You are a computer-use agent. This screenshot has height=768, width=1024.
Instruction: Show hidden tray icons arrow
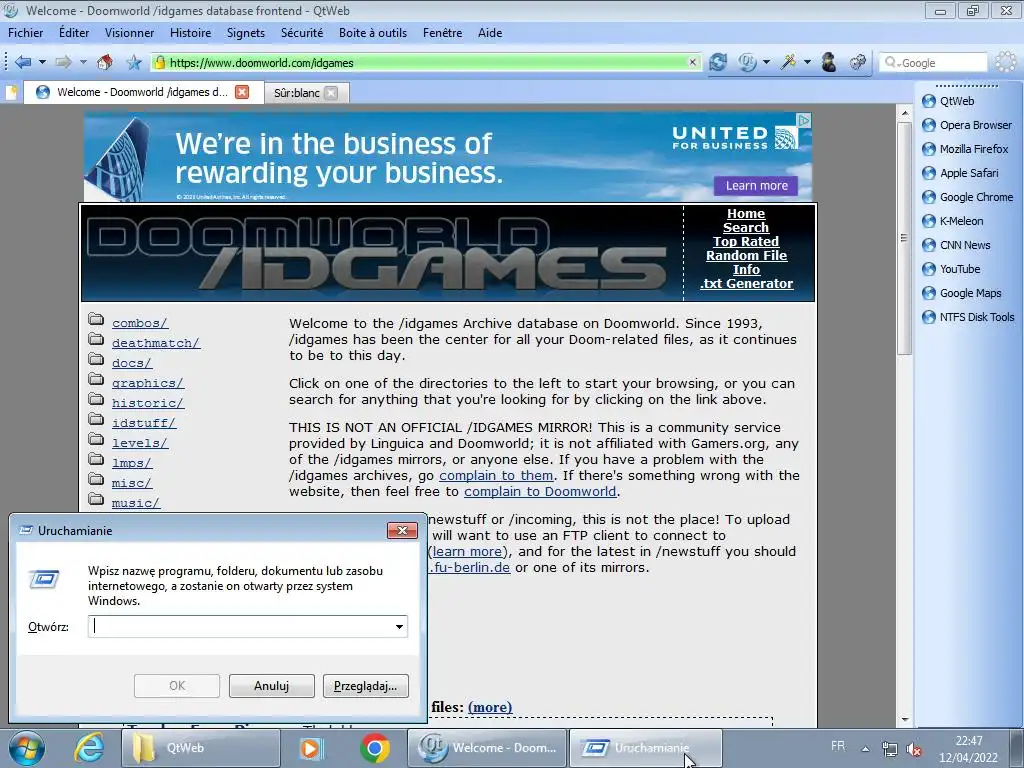(x=866, y=749)
